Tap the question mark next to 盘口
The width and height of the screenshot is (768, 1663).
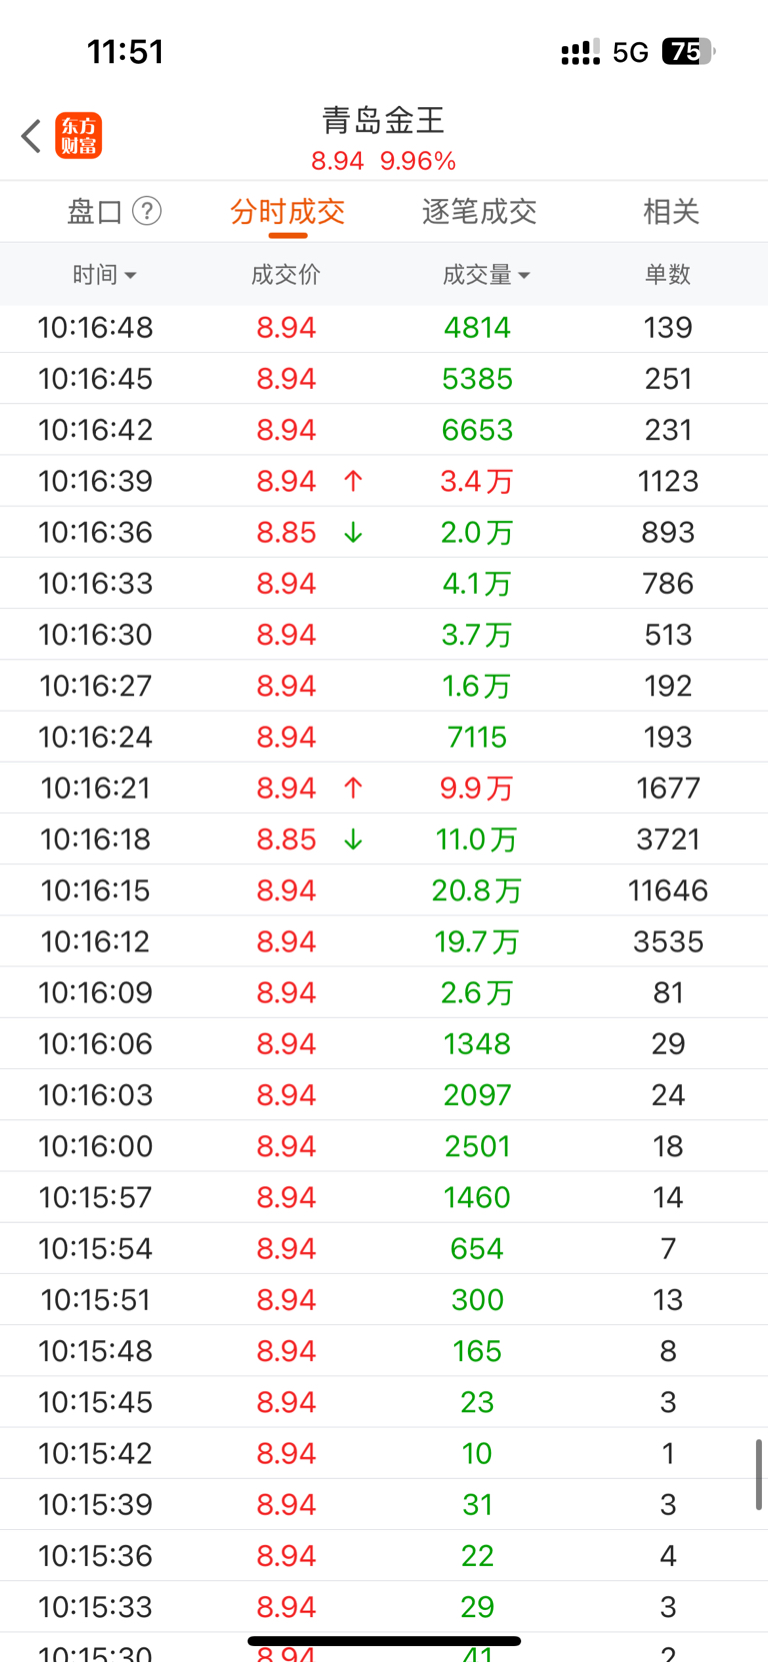(147, 211)
